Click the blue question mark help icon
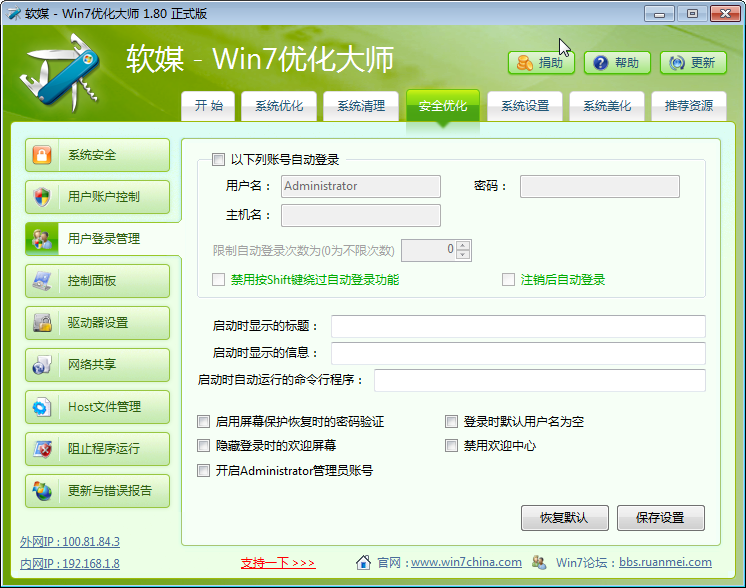The width and height of the screenshot is (746, 588). (601, 63)
